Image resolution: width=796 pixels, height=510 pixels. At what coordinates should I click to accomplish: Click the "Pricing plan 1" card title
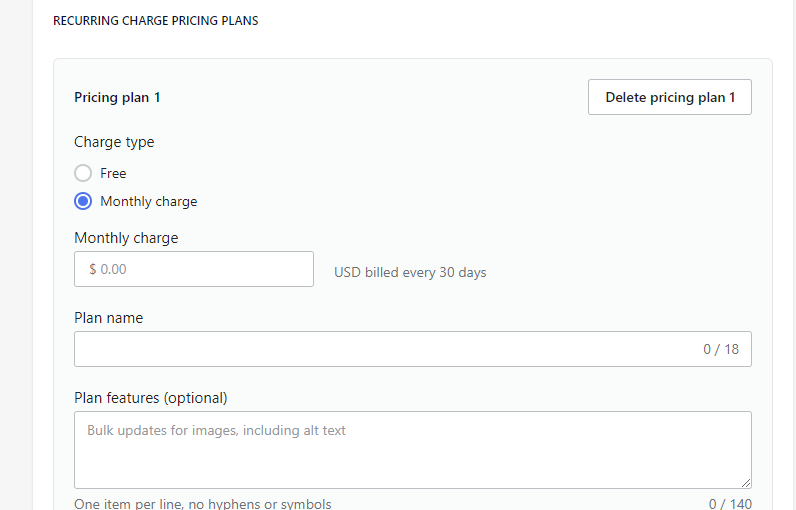[117, 97]
